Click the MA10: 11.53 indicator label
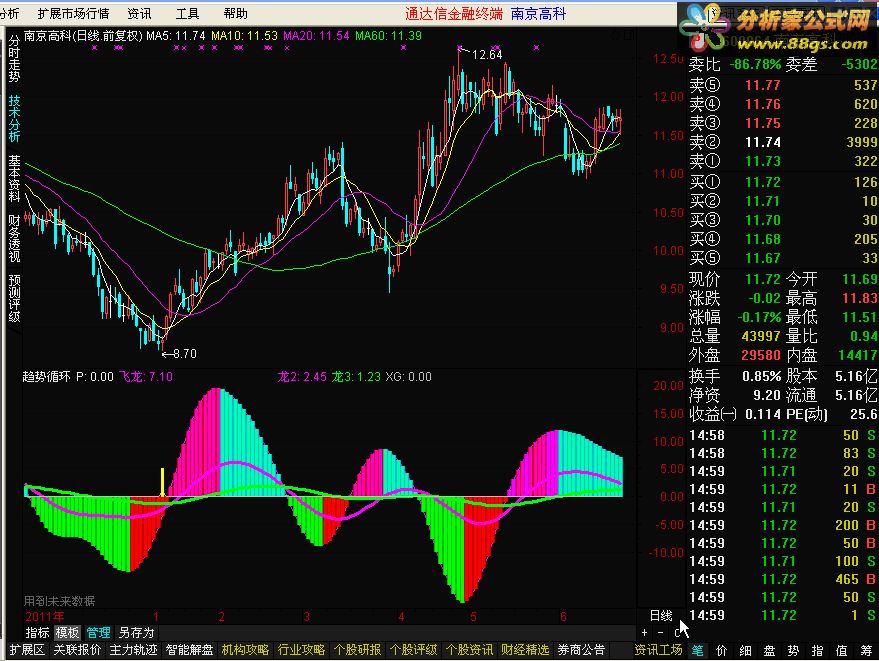The image size is (879, 661). pos(244,36)
